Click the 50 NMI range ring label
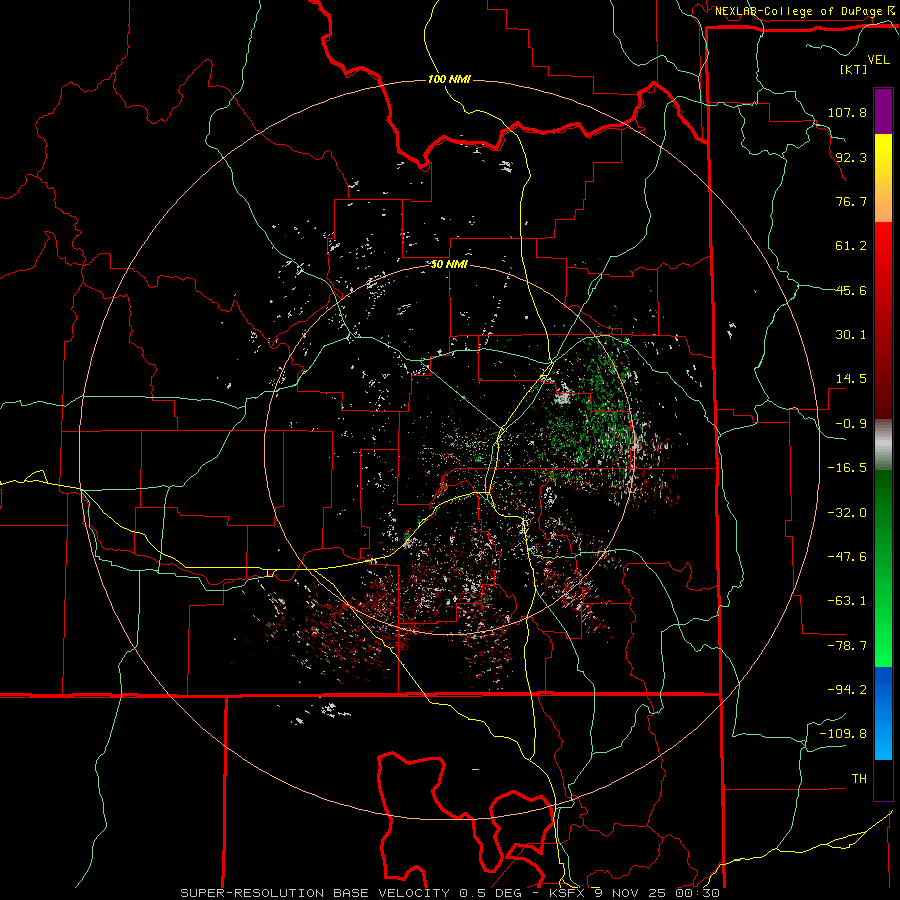The height and width of the screenshot is (900, 900). click(449, 265)
